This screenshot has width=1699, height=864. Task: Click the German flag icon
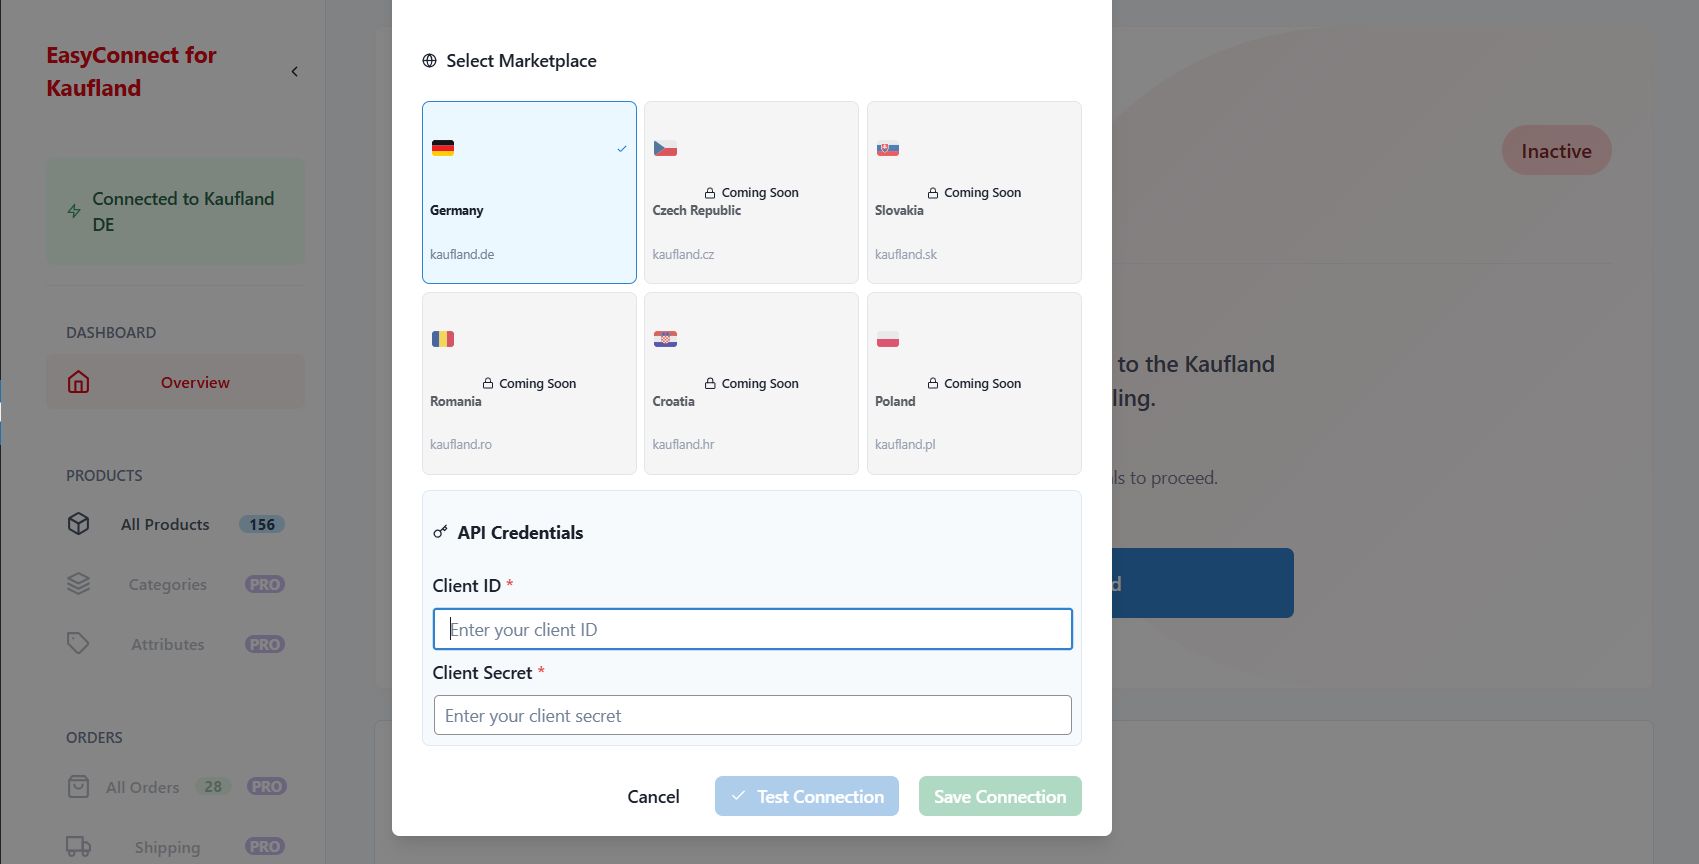(443, 148)
